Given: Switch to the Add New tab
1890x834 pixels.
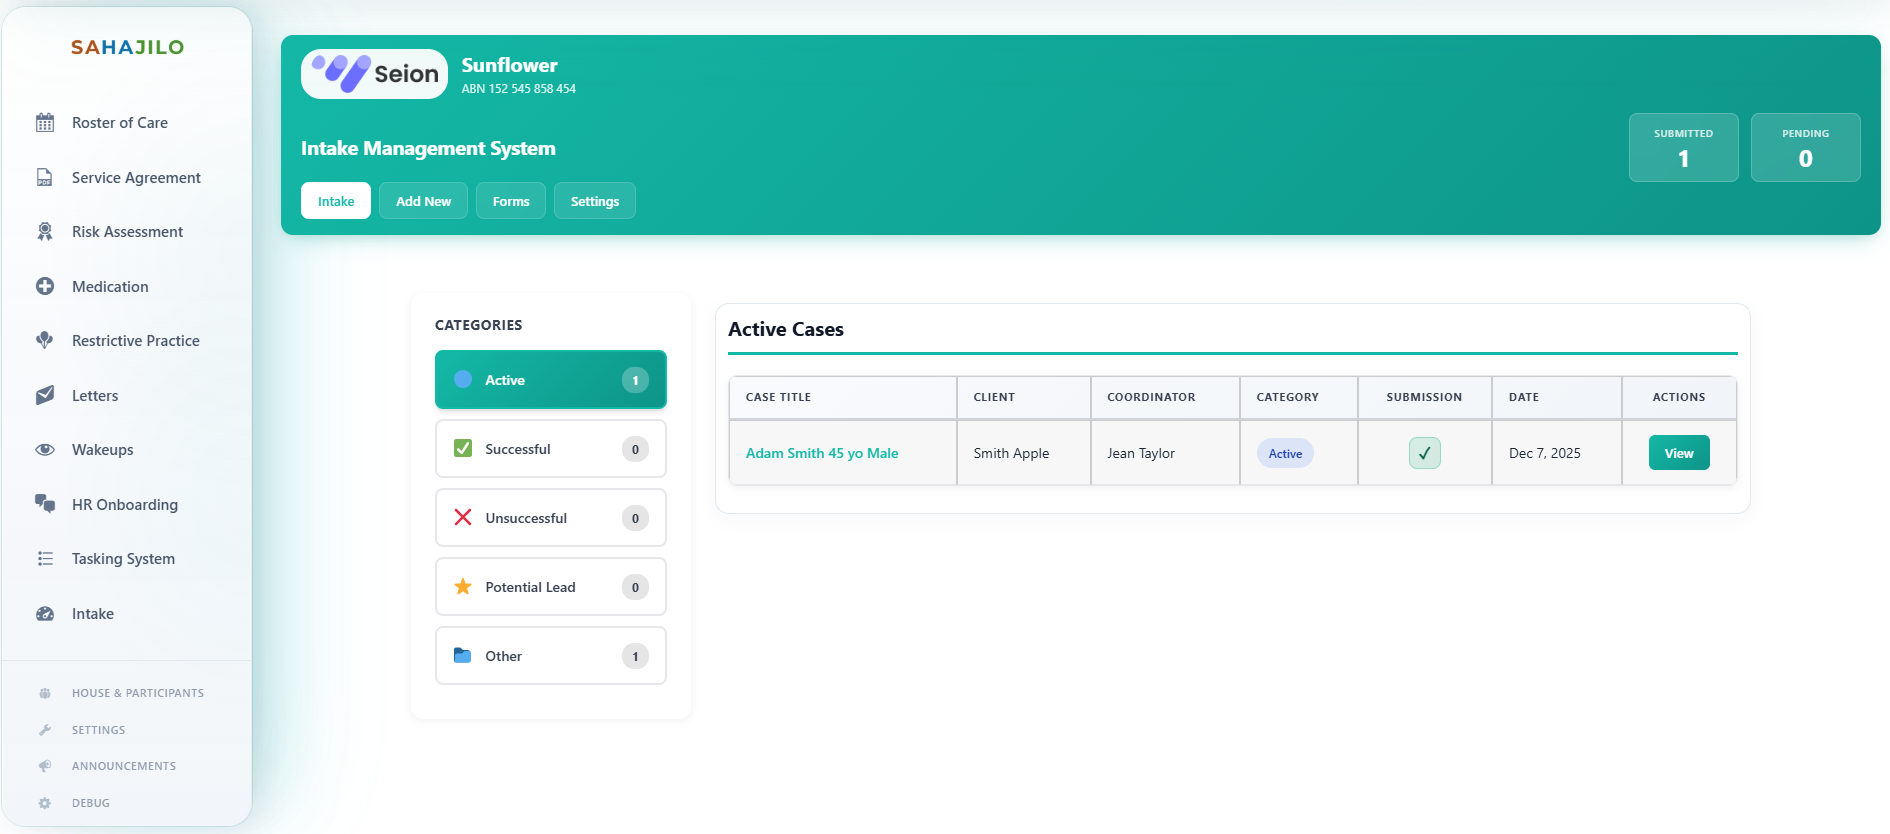Looking at the screenshot, I should (423, 201).
